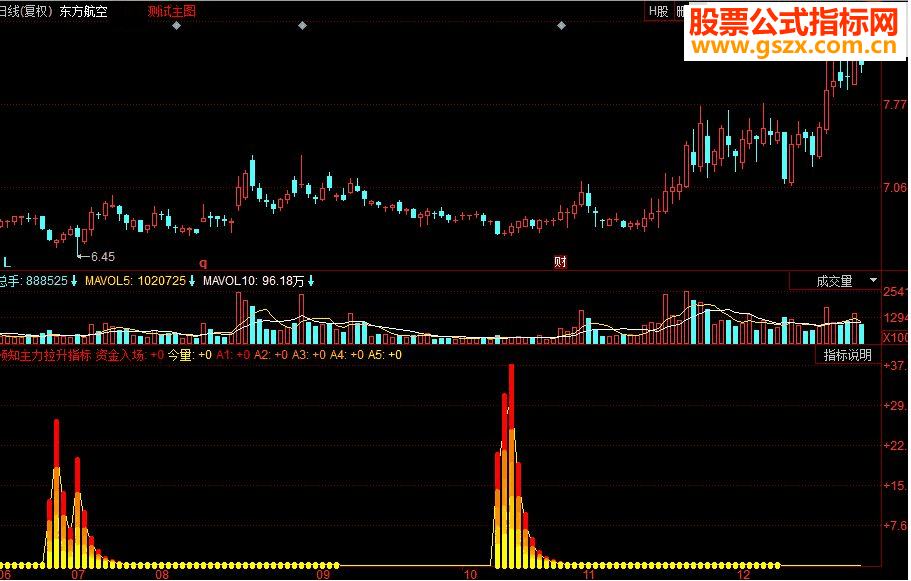Click the 东方航空 stock name

point(84,11)
